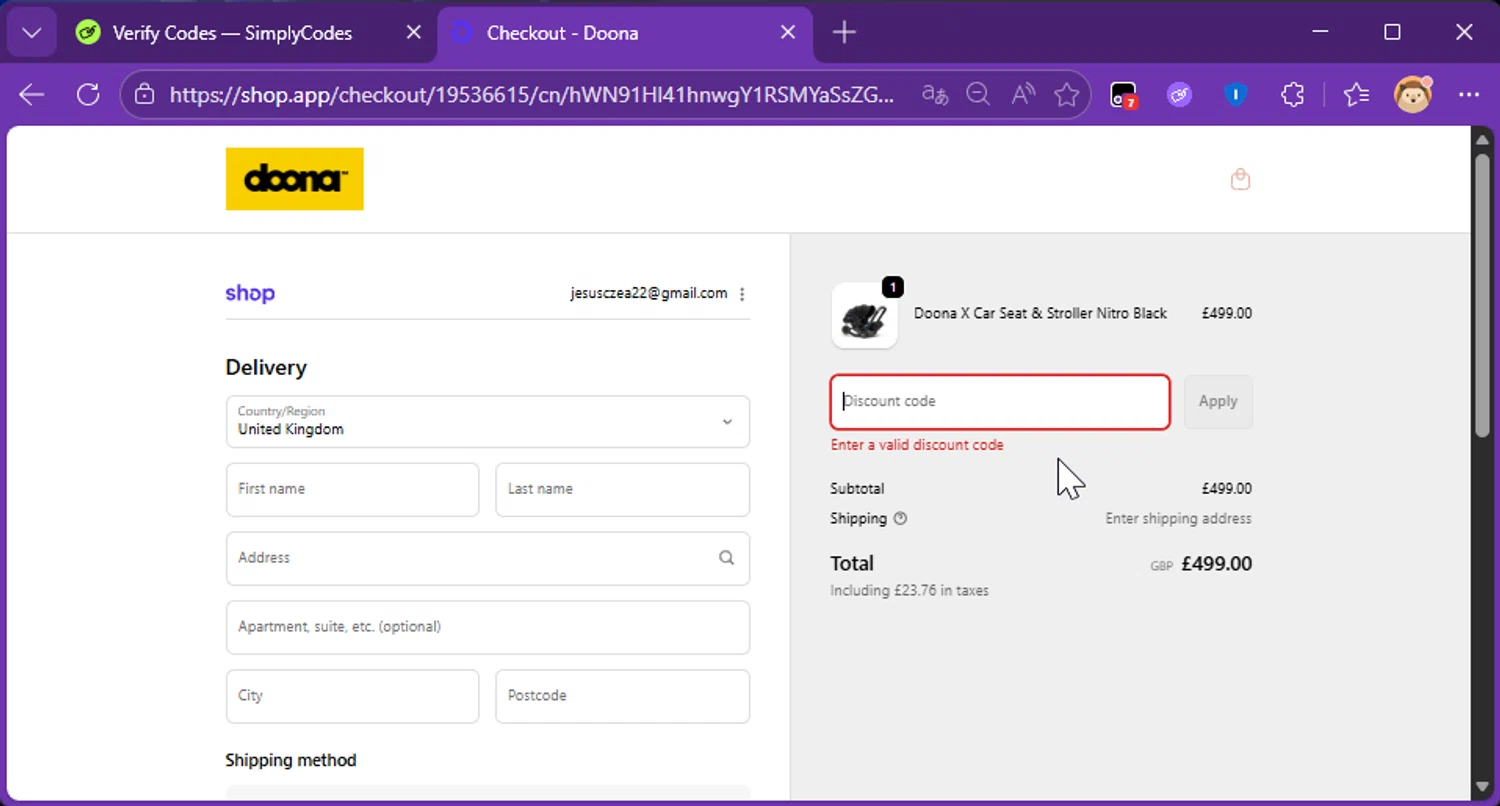
Task: Click the Shipping method heading
Action: pos(291,760)
